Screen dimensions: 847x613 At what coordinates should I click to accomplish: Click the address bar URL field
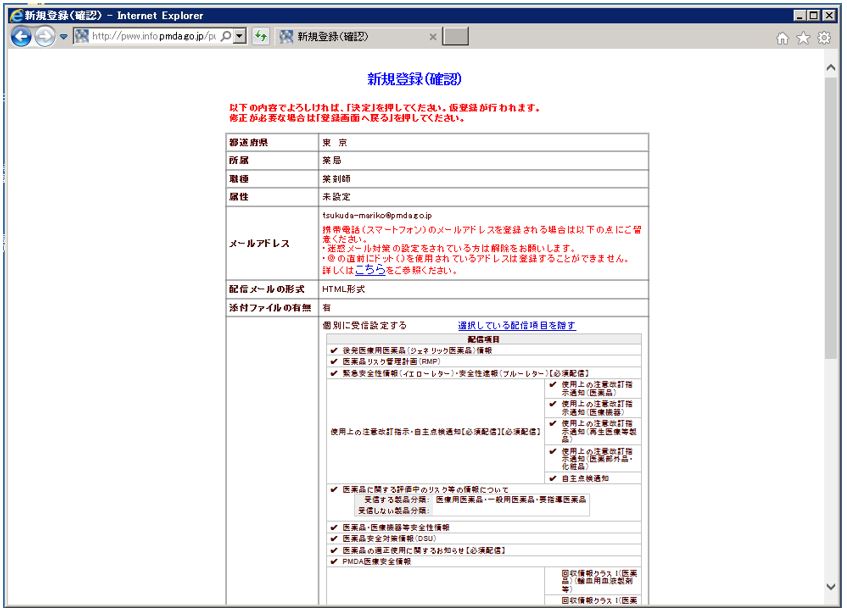pos(153,36)
